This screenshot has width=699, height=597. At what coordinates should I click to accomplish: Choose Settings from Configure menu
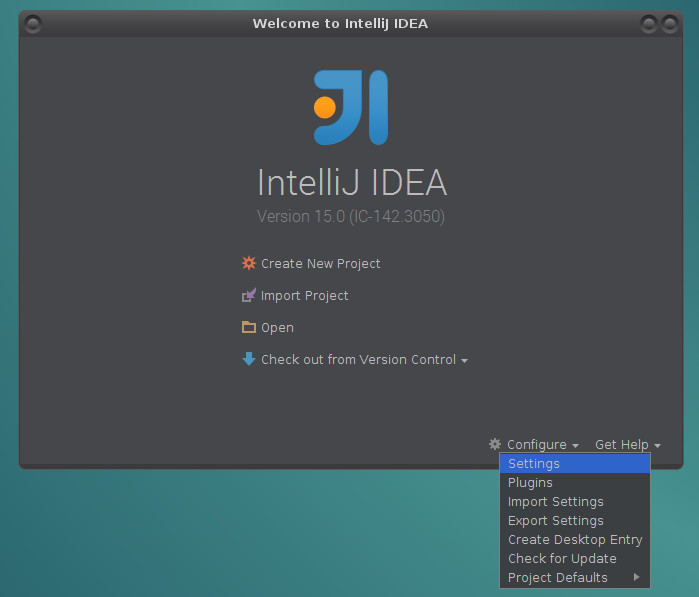pyautogui.click(x=575, y=463)
